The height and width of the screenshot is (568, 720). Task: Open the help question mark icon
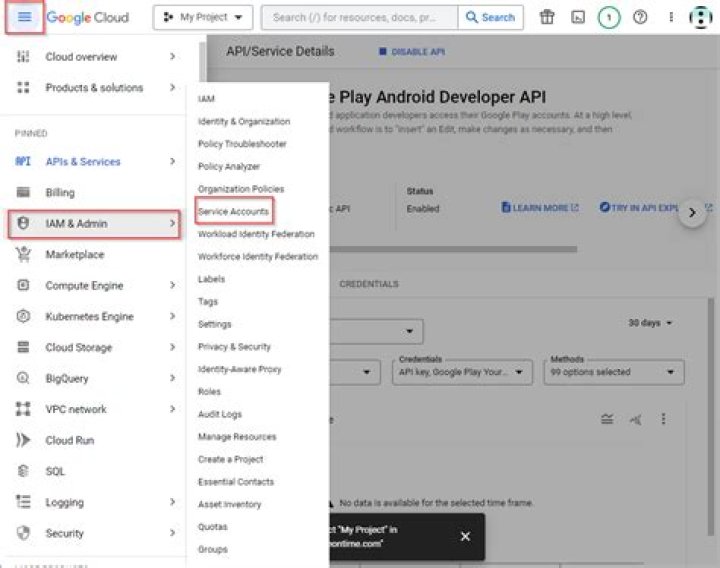point(640,17)
